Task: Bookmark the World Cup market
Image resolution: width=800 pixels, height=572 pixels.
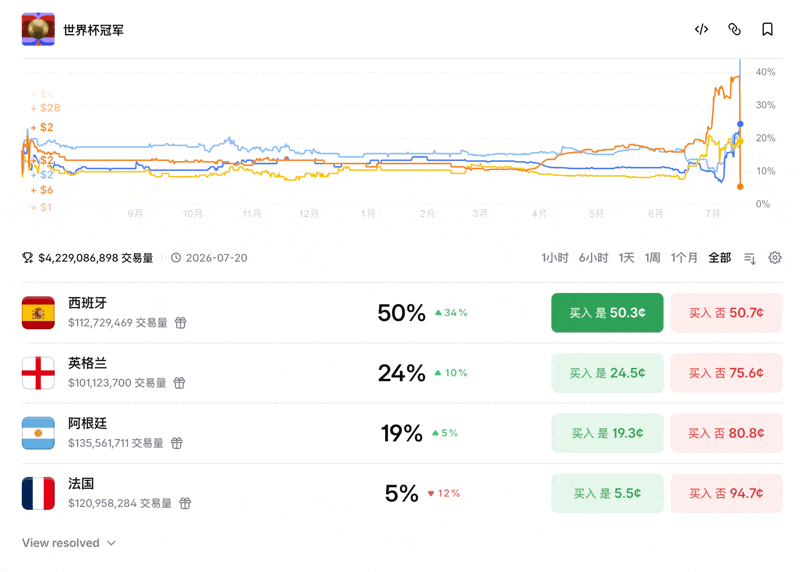Action: (x=767, y=30)
